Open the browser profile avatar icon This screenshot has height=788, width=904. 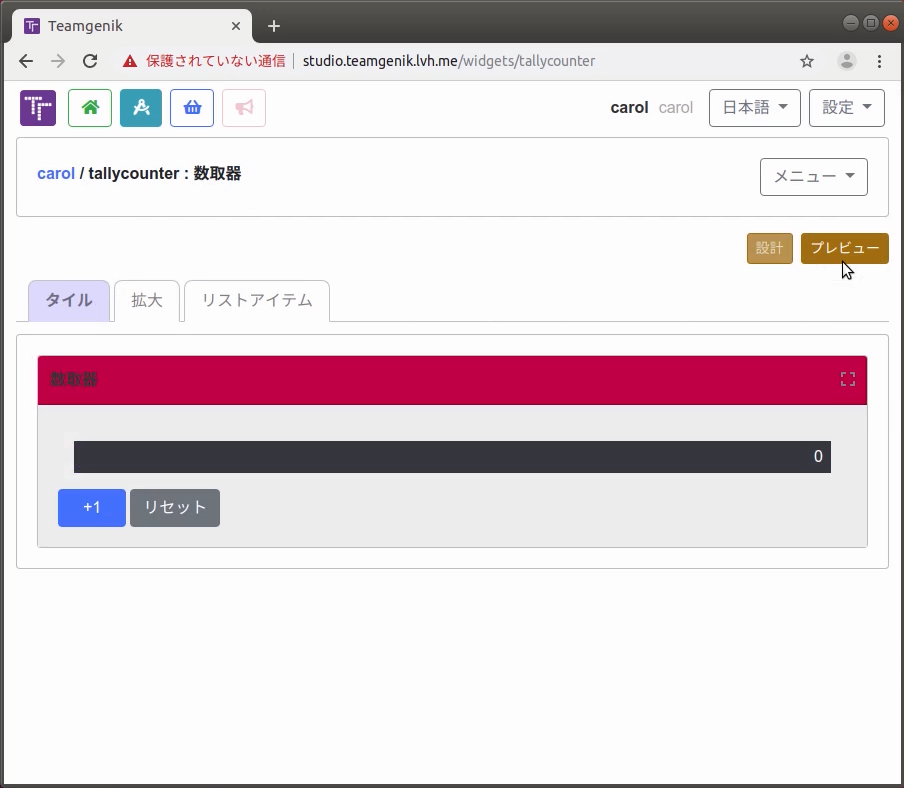[846, 61]
